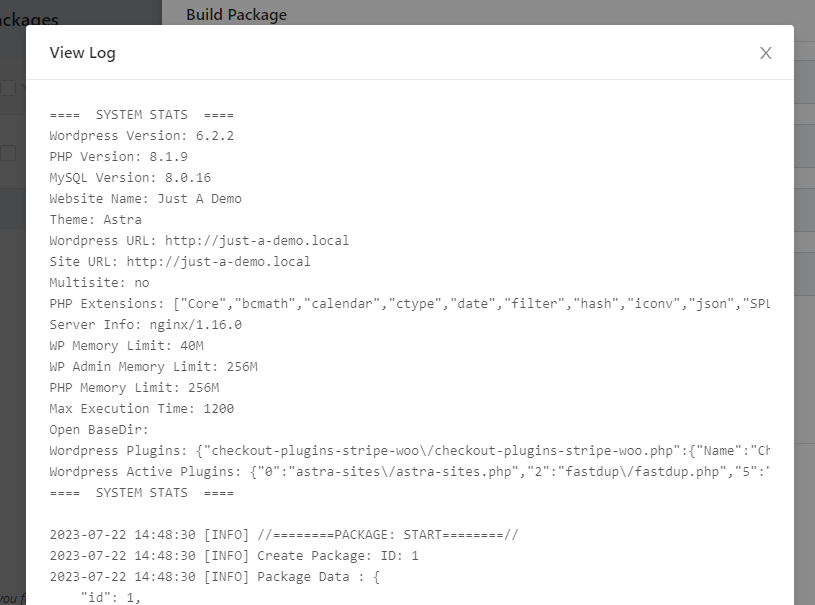
Task: Click the View Log dialog title
Action: point(83,53)
